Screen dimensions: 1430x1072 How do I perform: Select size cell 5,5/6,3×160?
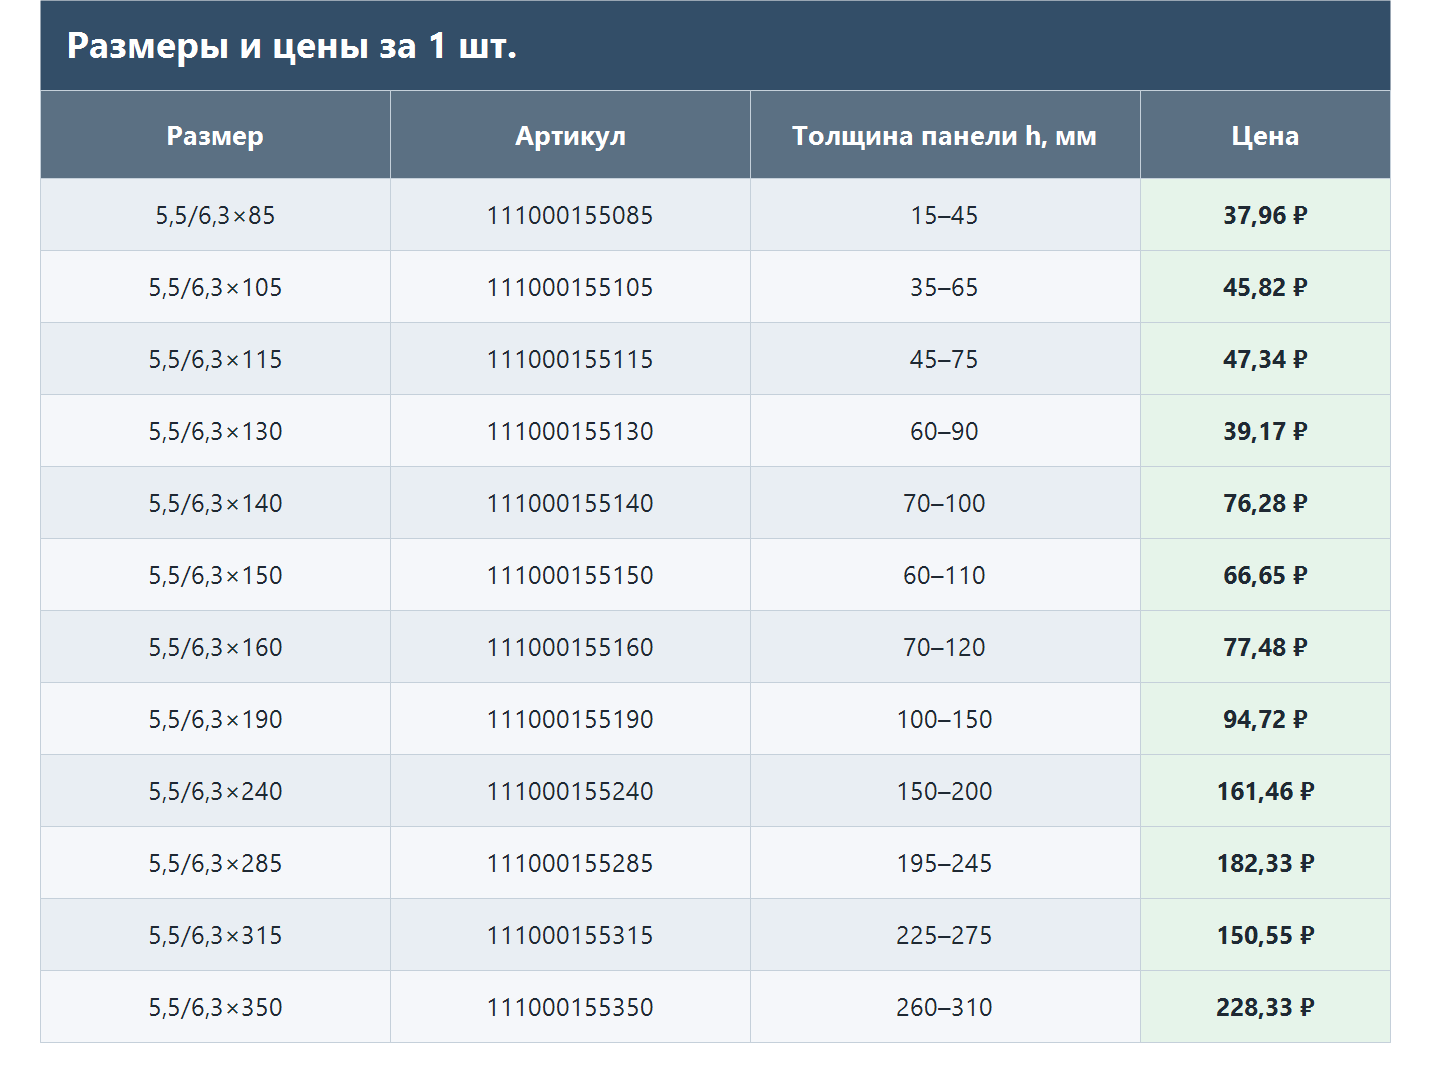[x=215, y=647]
